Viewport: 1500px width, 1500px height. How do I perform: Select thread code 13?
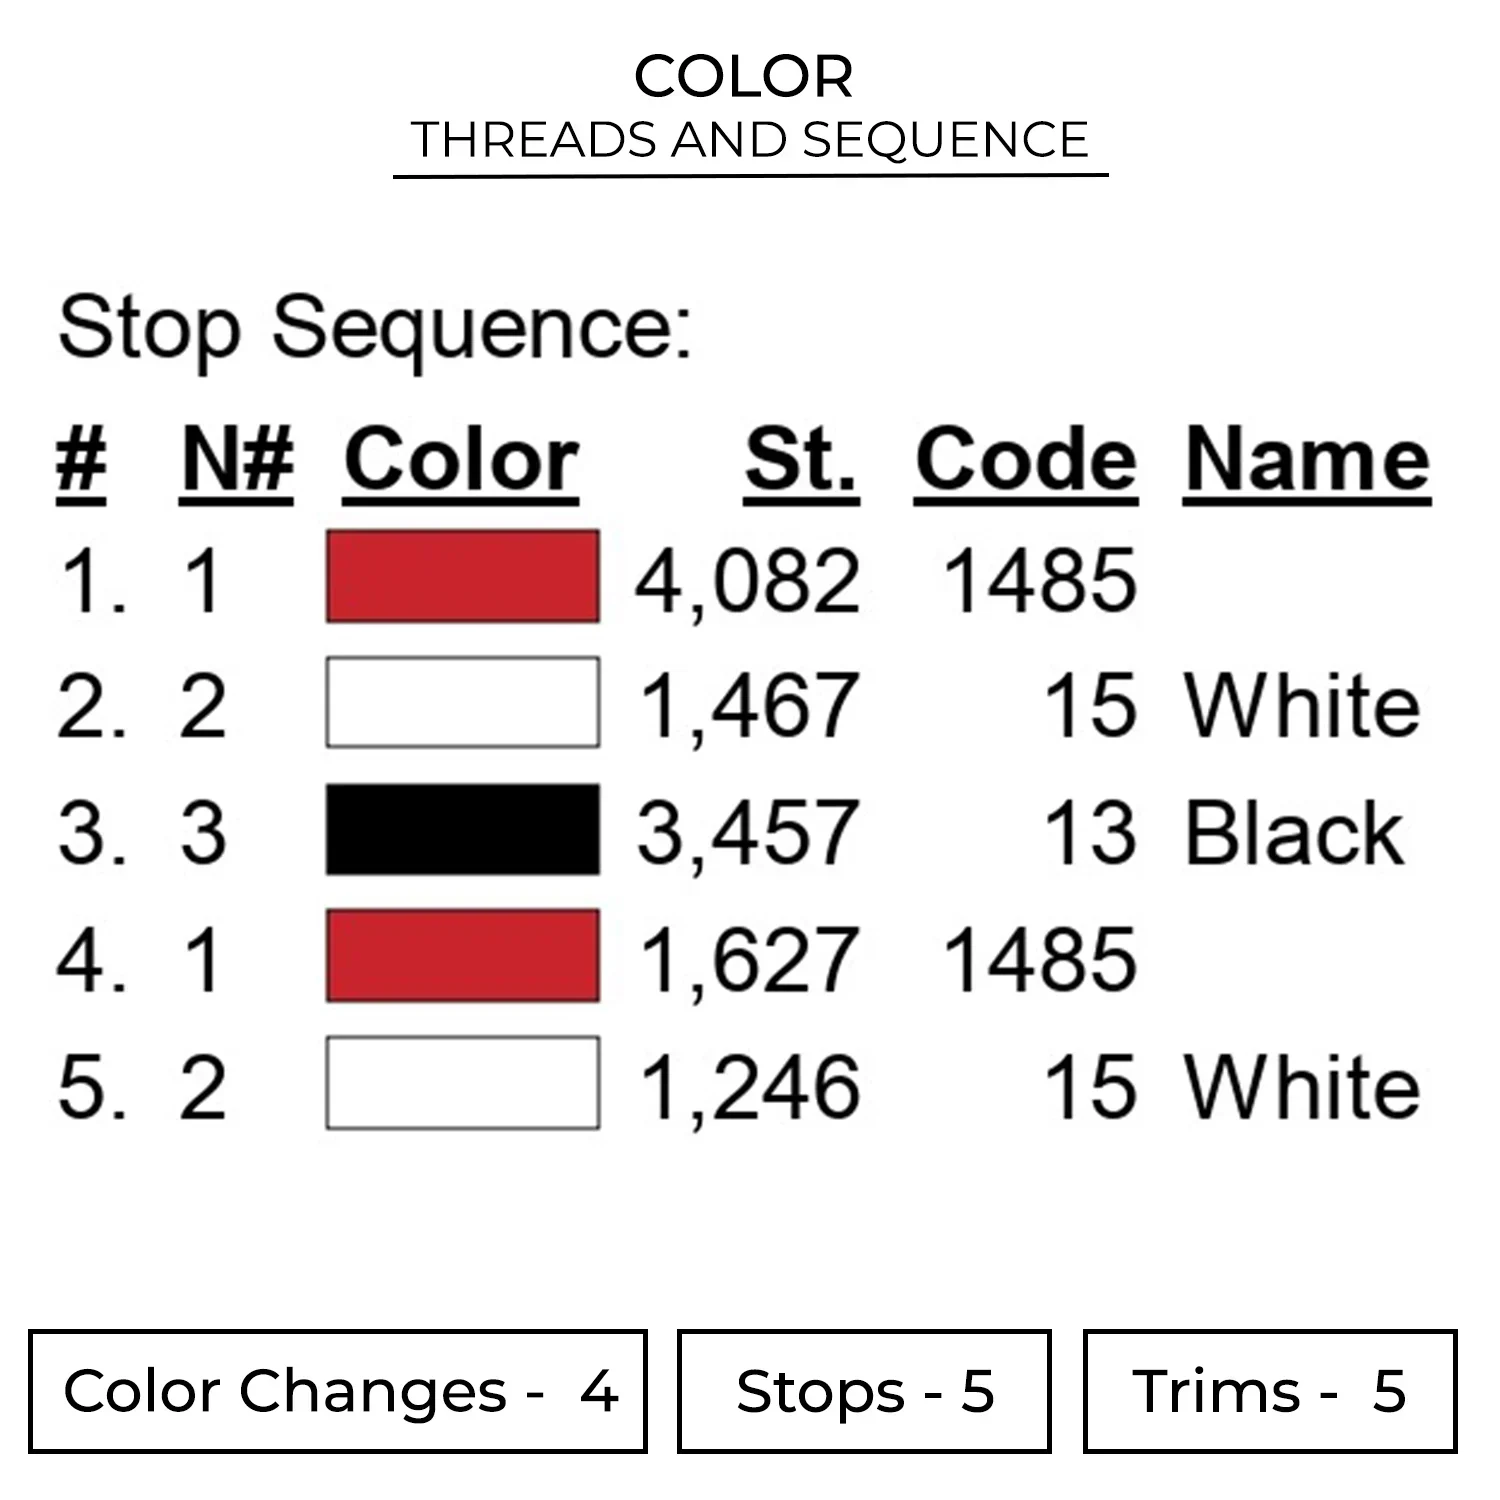pos(1090,832)
